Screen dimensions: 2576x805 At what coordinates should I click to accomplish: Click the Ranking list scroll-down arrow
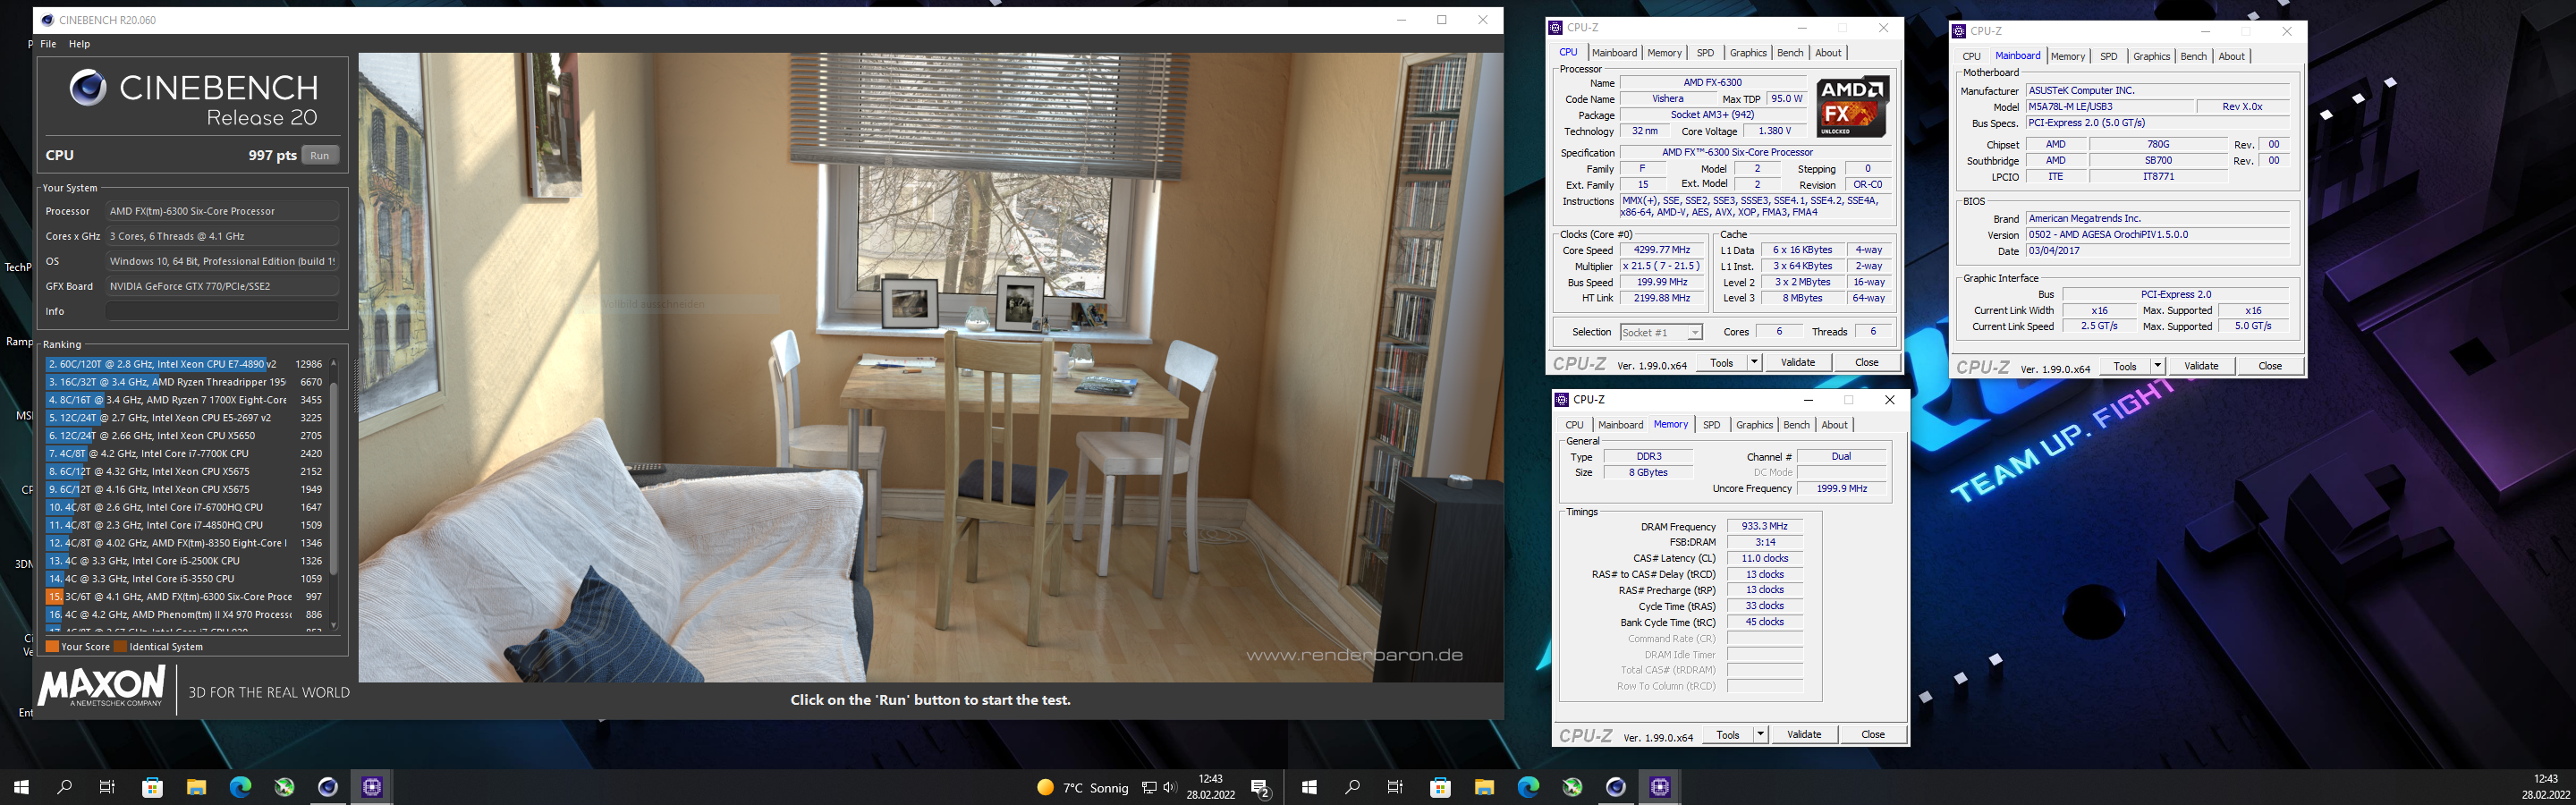click(333, 625)
